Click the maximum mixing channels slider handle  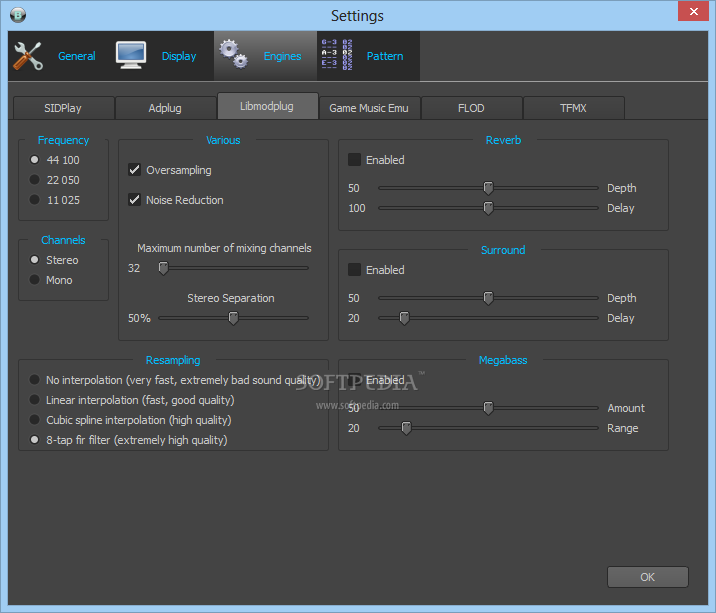pos(163,268)
